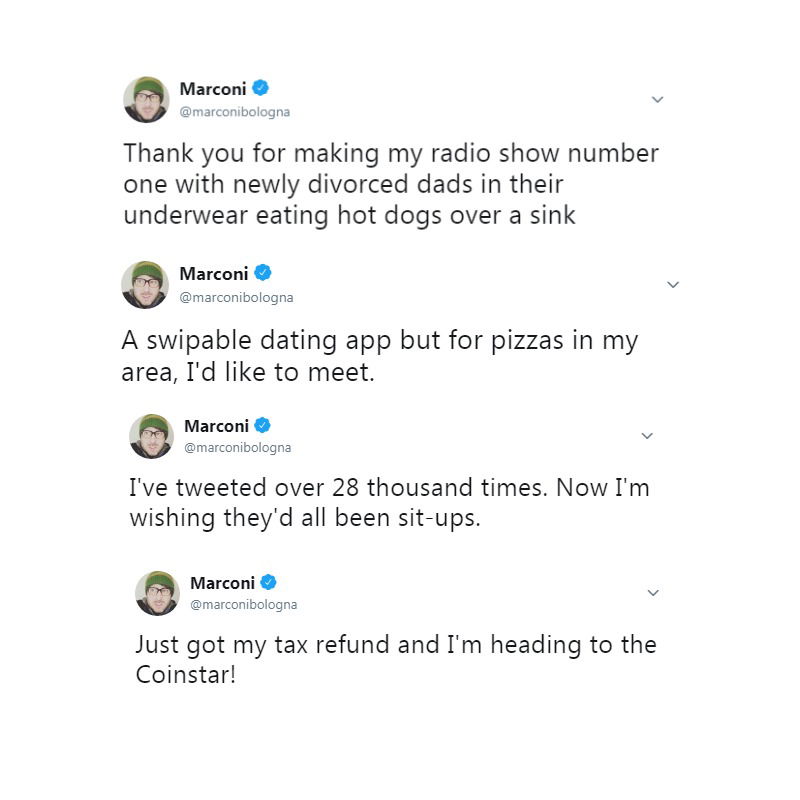Open the profile photo beside pizza dating tweet
This screenshot has width=800, height=800.
[x=145, y=285]
